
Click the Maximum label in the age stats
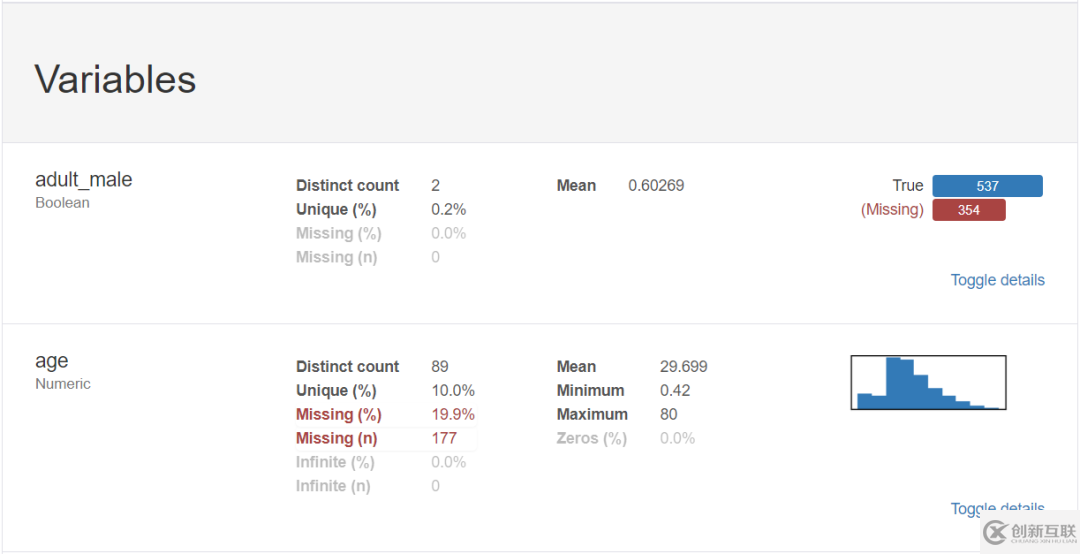coord(592,414)
